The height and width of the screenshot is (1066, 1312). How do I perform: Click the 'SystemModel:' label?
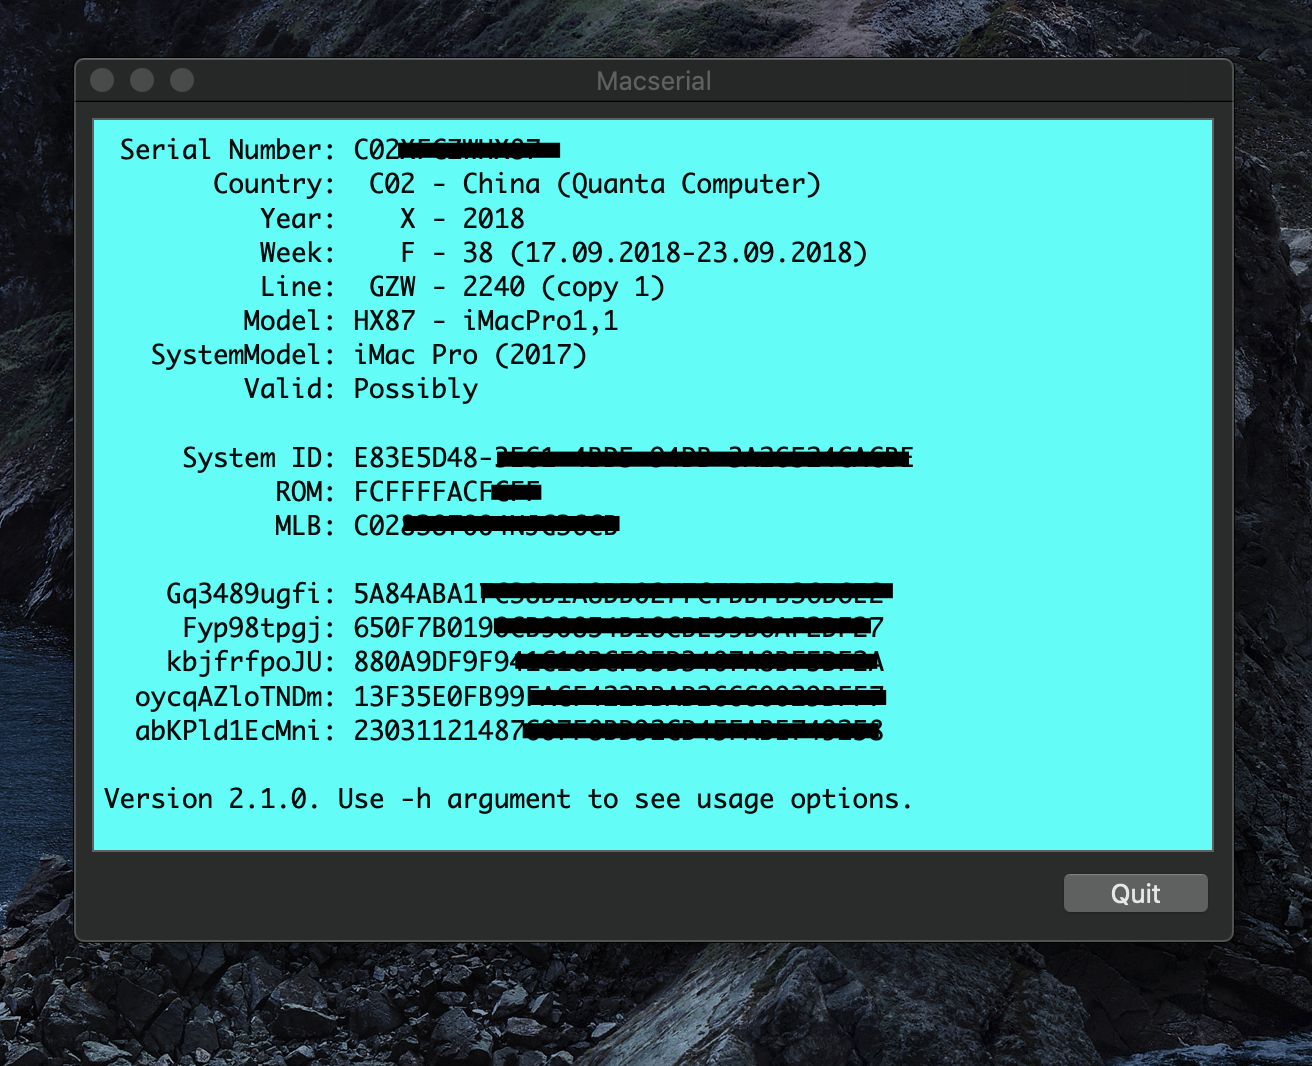(244, 355)
